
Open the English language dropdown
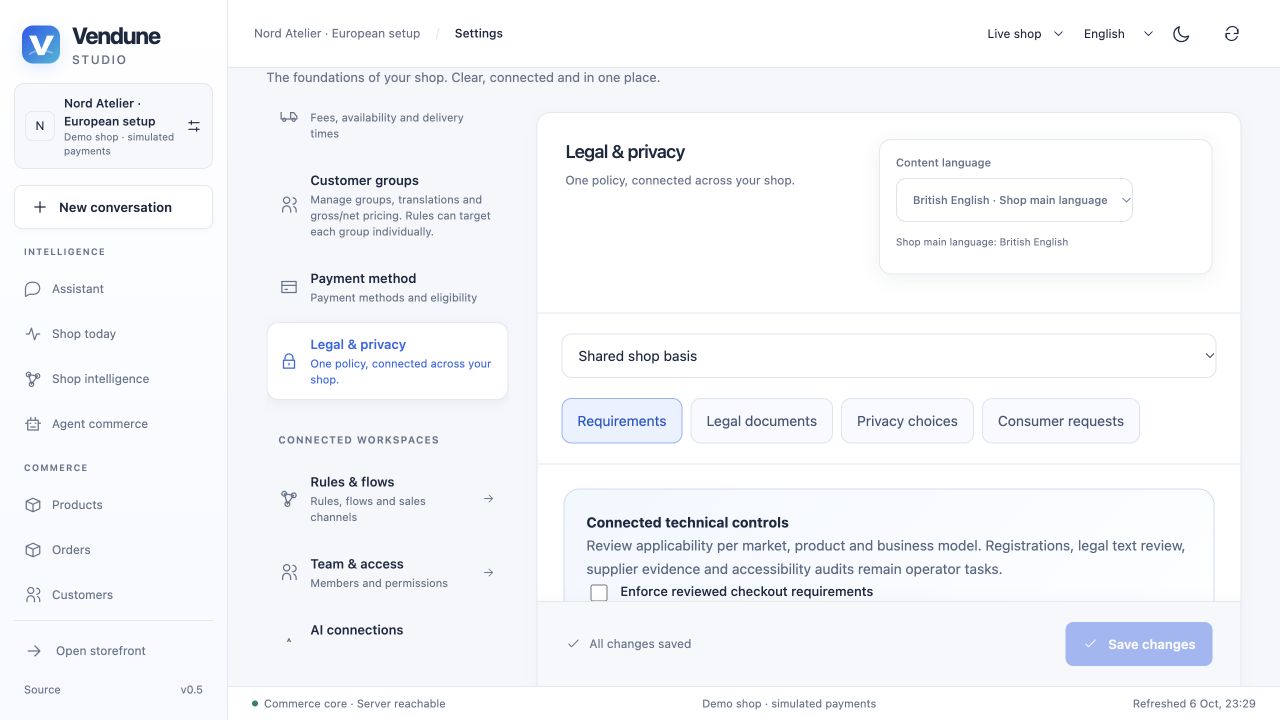1118,34
